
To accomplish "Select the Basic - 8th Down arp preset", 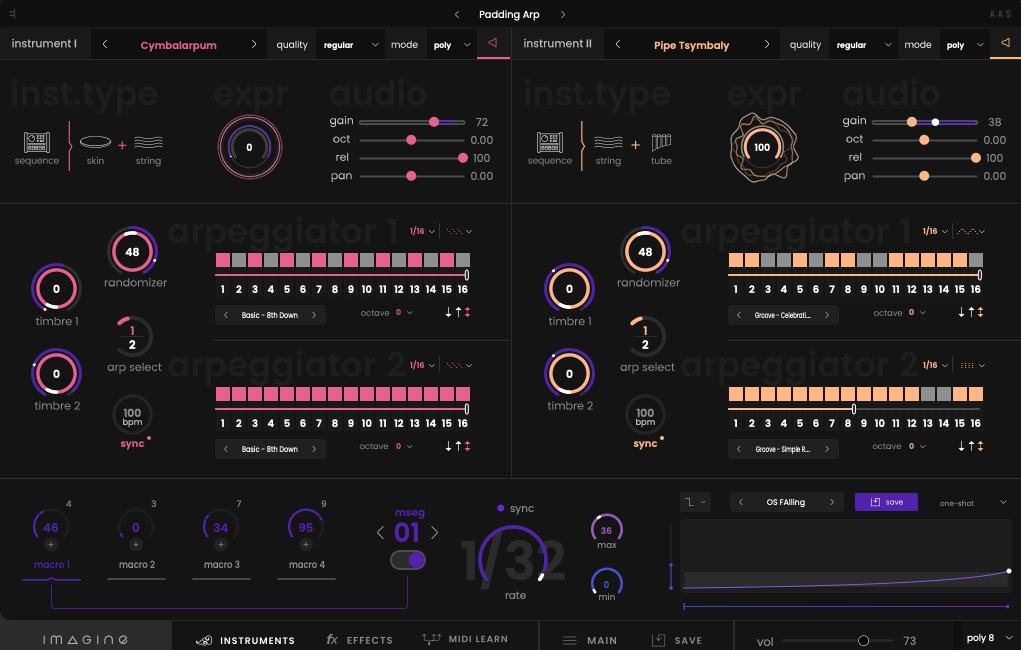I will click(x=270, y=313).
